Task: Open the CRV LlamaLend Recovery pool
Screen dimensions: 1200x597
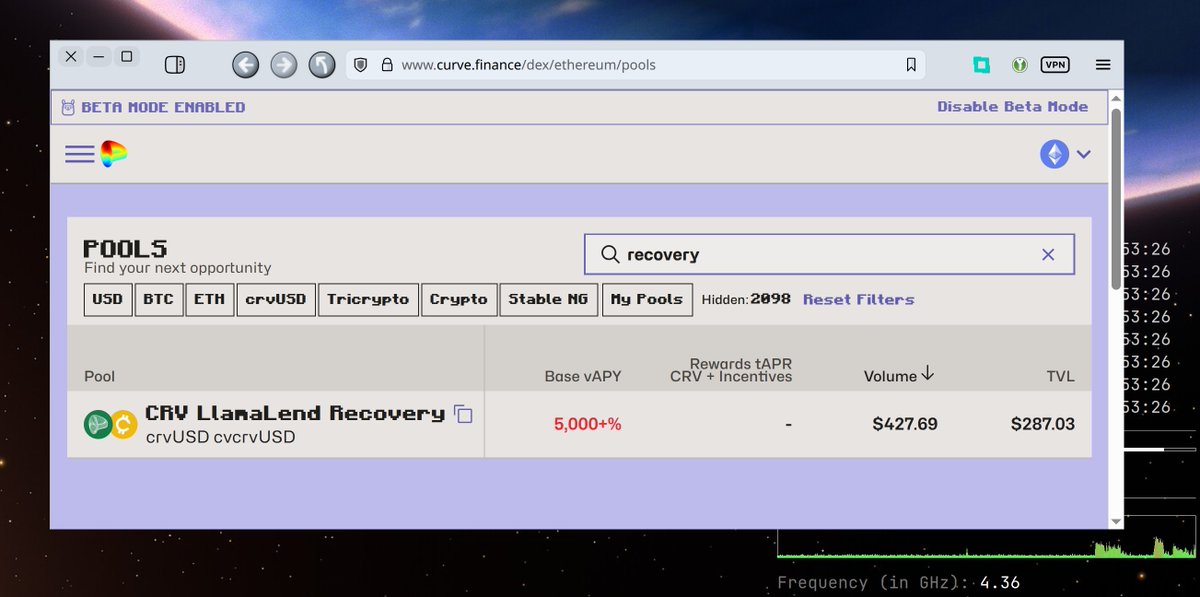Action: (295, 413)
